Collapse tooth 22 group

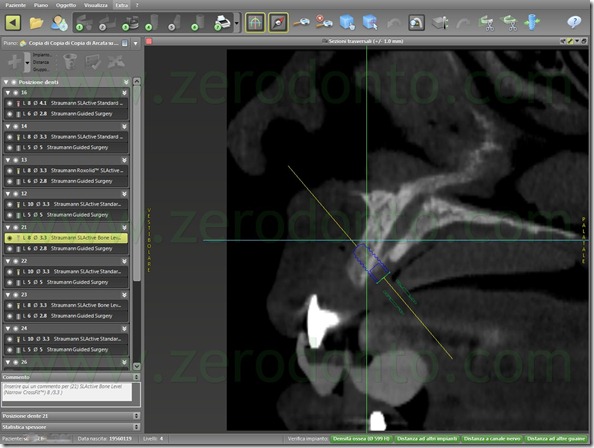tap(8, 261)
